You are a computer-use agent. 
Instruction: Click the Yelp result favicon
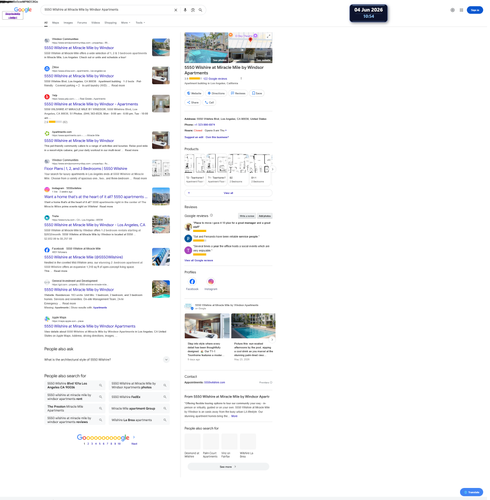pyautogui.click(x=47, y=97)
